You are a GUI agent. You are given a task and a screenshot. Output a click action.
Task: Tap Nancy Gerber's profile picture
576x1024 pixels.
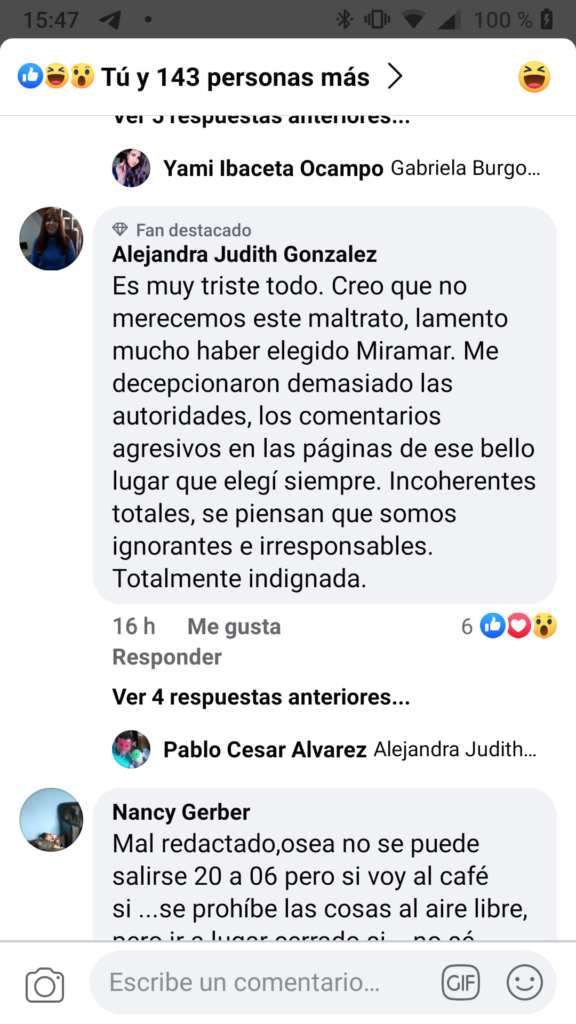(51, 820)
